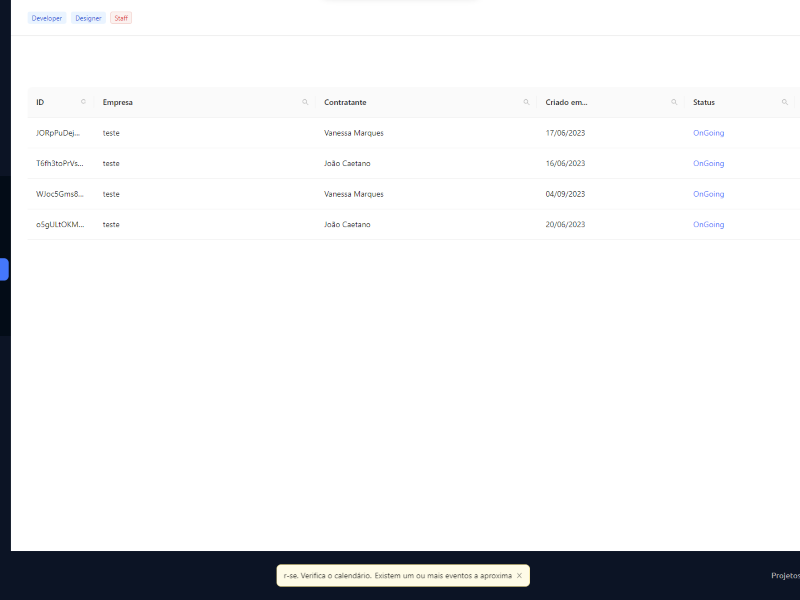Click Vanessa Marques in the 04/09/2023 row
The height and width of the screenshot is (600, 800).
point(354,194)
